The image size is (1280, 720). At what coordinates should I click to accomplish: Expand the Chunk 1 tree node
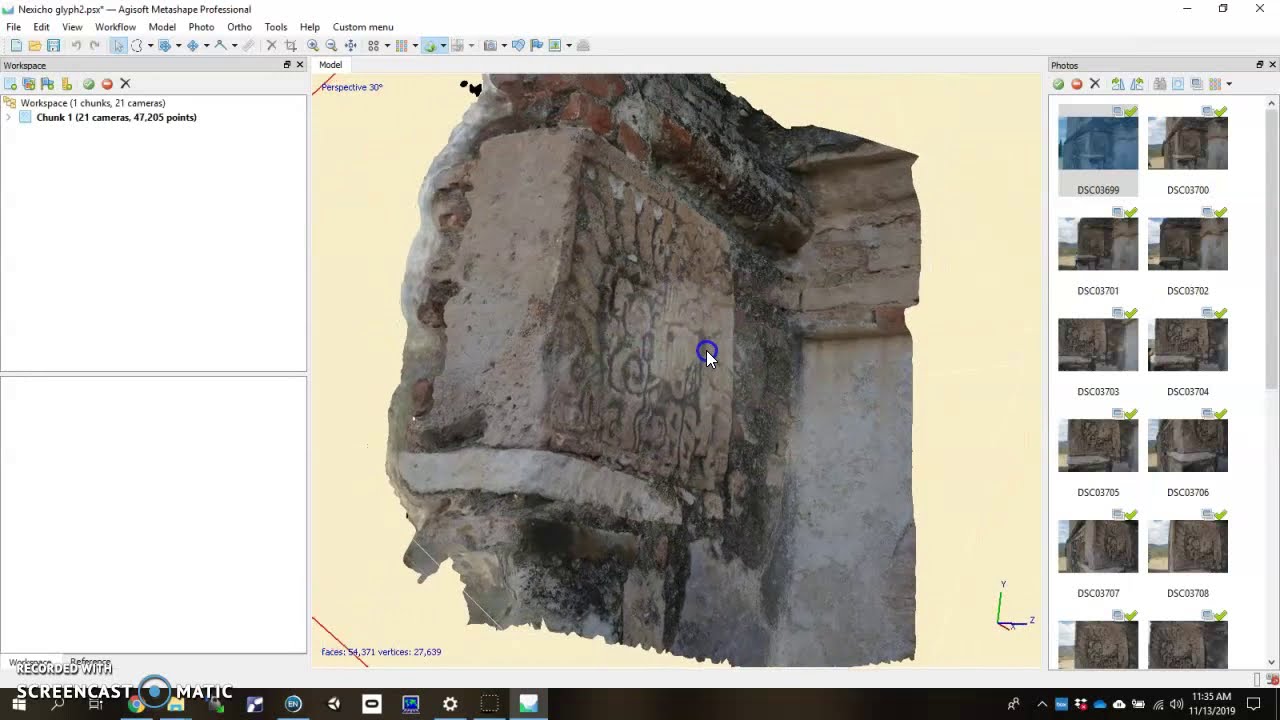9,118
